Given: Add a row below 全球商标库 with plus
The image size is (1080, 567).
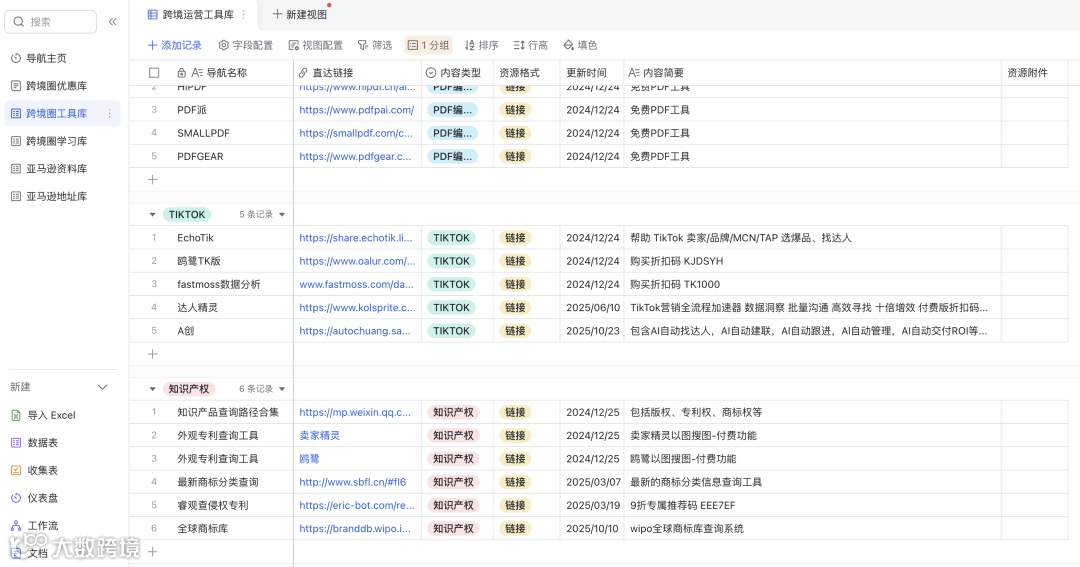Looking at the screenshot, I should click(153, 552).
